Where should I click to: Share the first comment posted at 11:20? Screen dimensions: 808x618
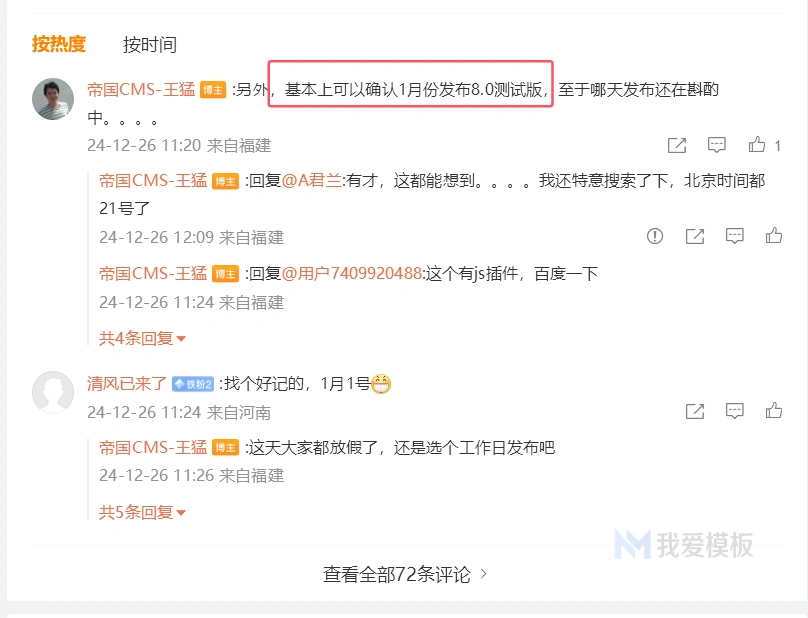tap(677, 145)
